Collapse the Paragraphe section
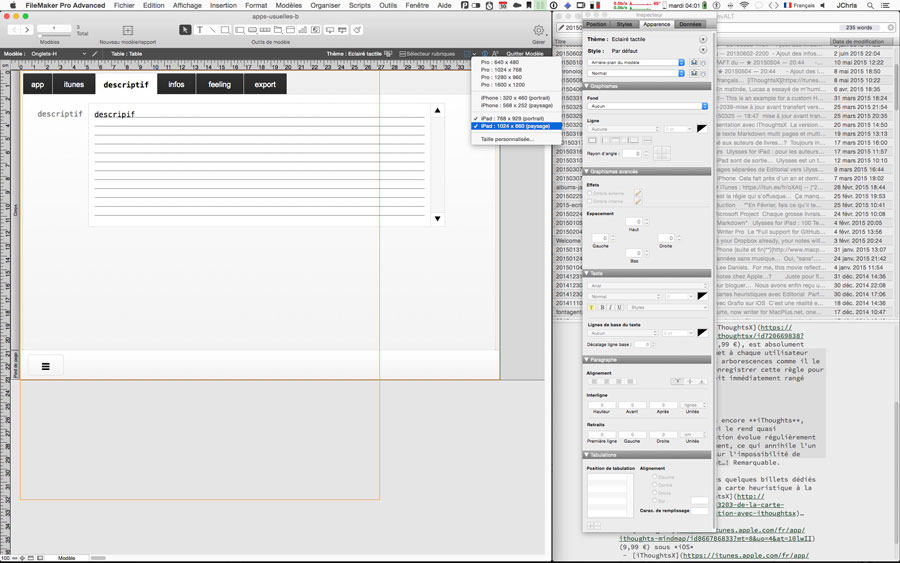The width and height of the screenshot is (900, 563). coord(587,360)
